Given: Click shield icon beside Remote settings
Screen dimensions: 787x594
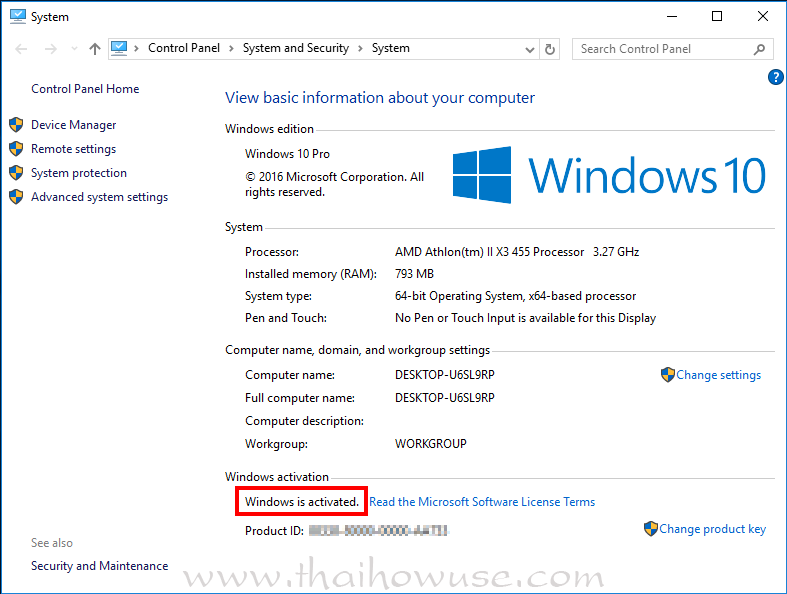Looking at the screenshot, I should [x=16, y=149].
